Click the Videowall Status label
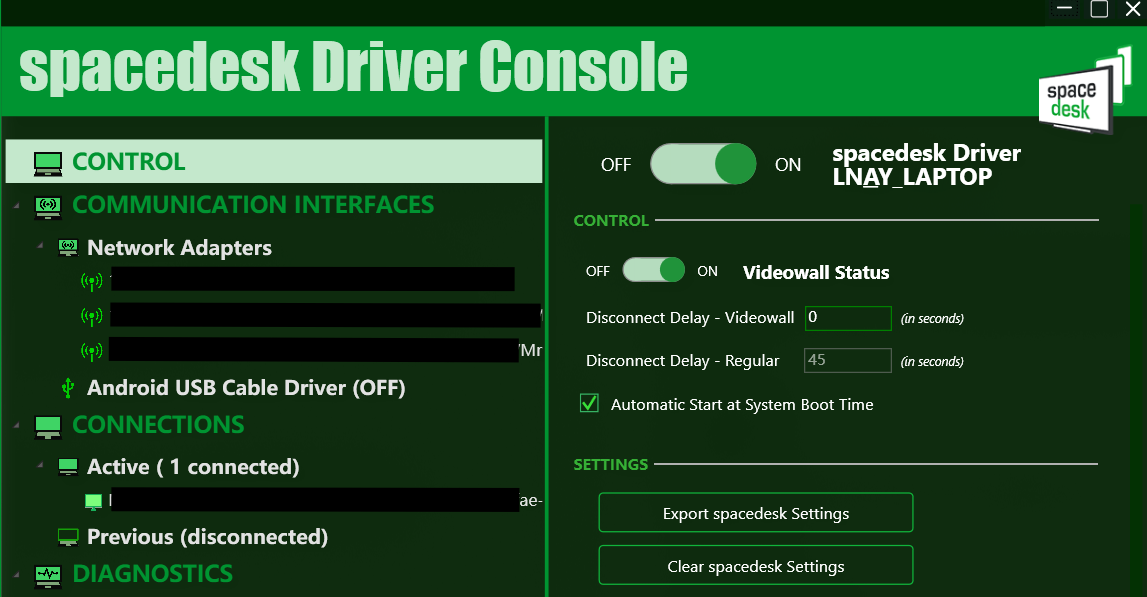The width and height of the screenshot is (1147, 597). 816,272
